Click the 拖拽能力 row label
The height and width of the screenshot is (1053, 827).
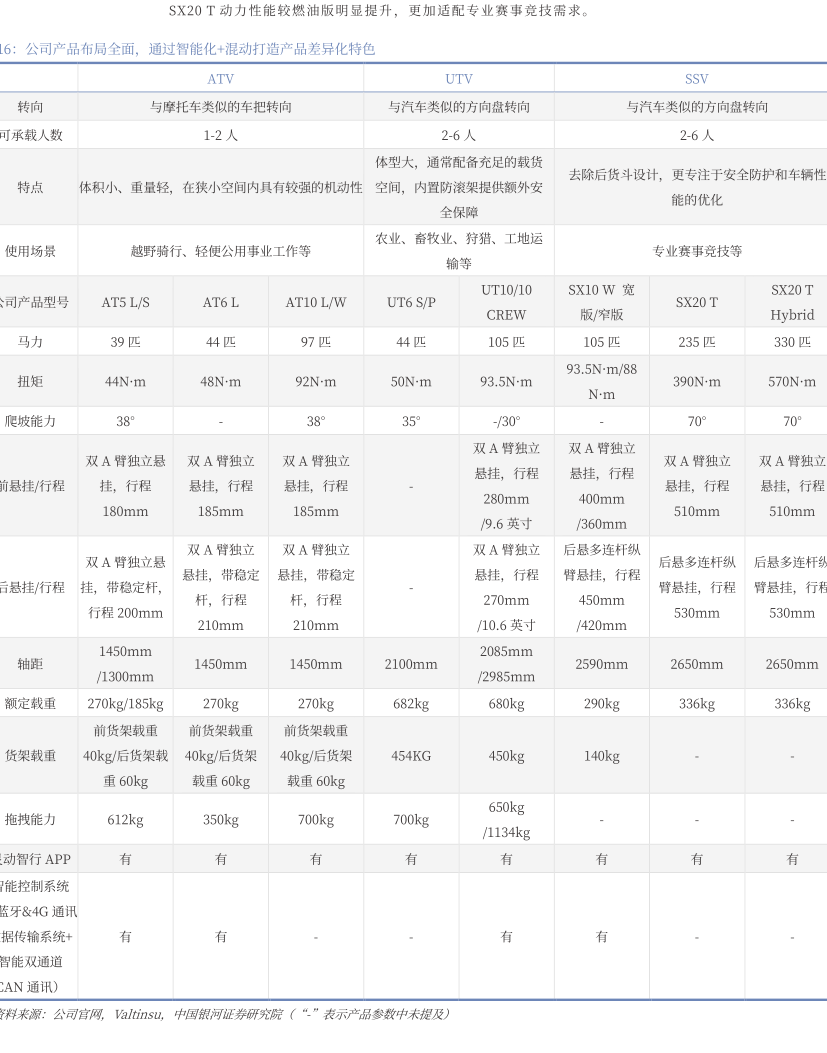pos(31,820)
